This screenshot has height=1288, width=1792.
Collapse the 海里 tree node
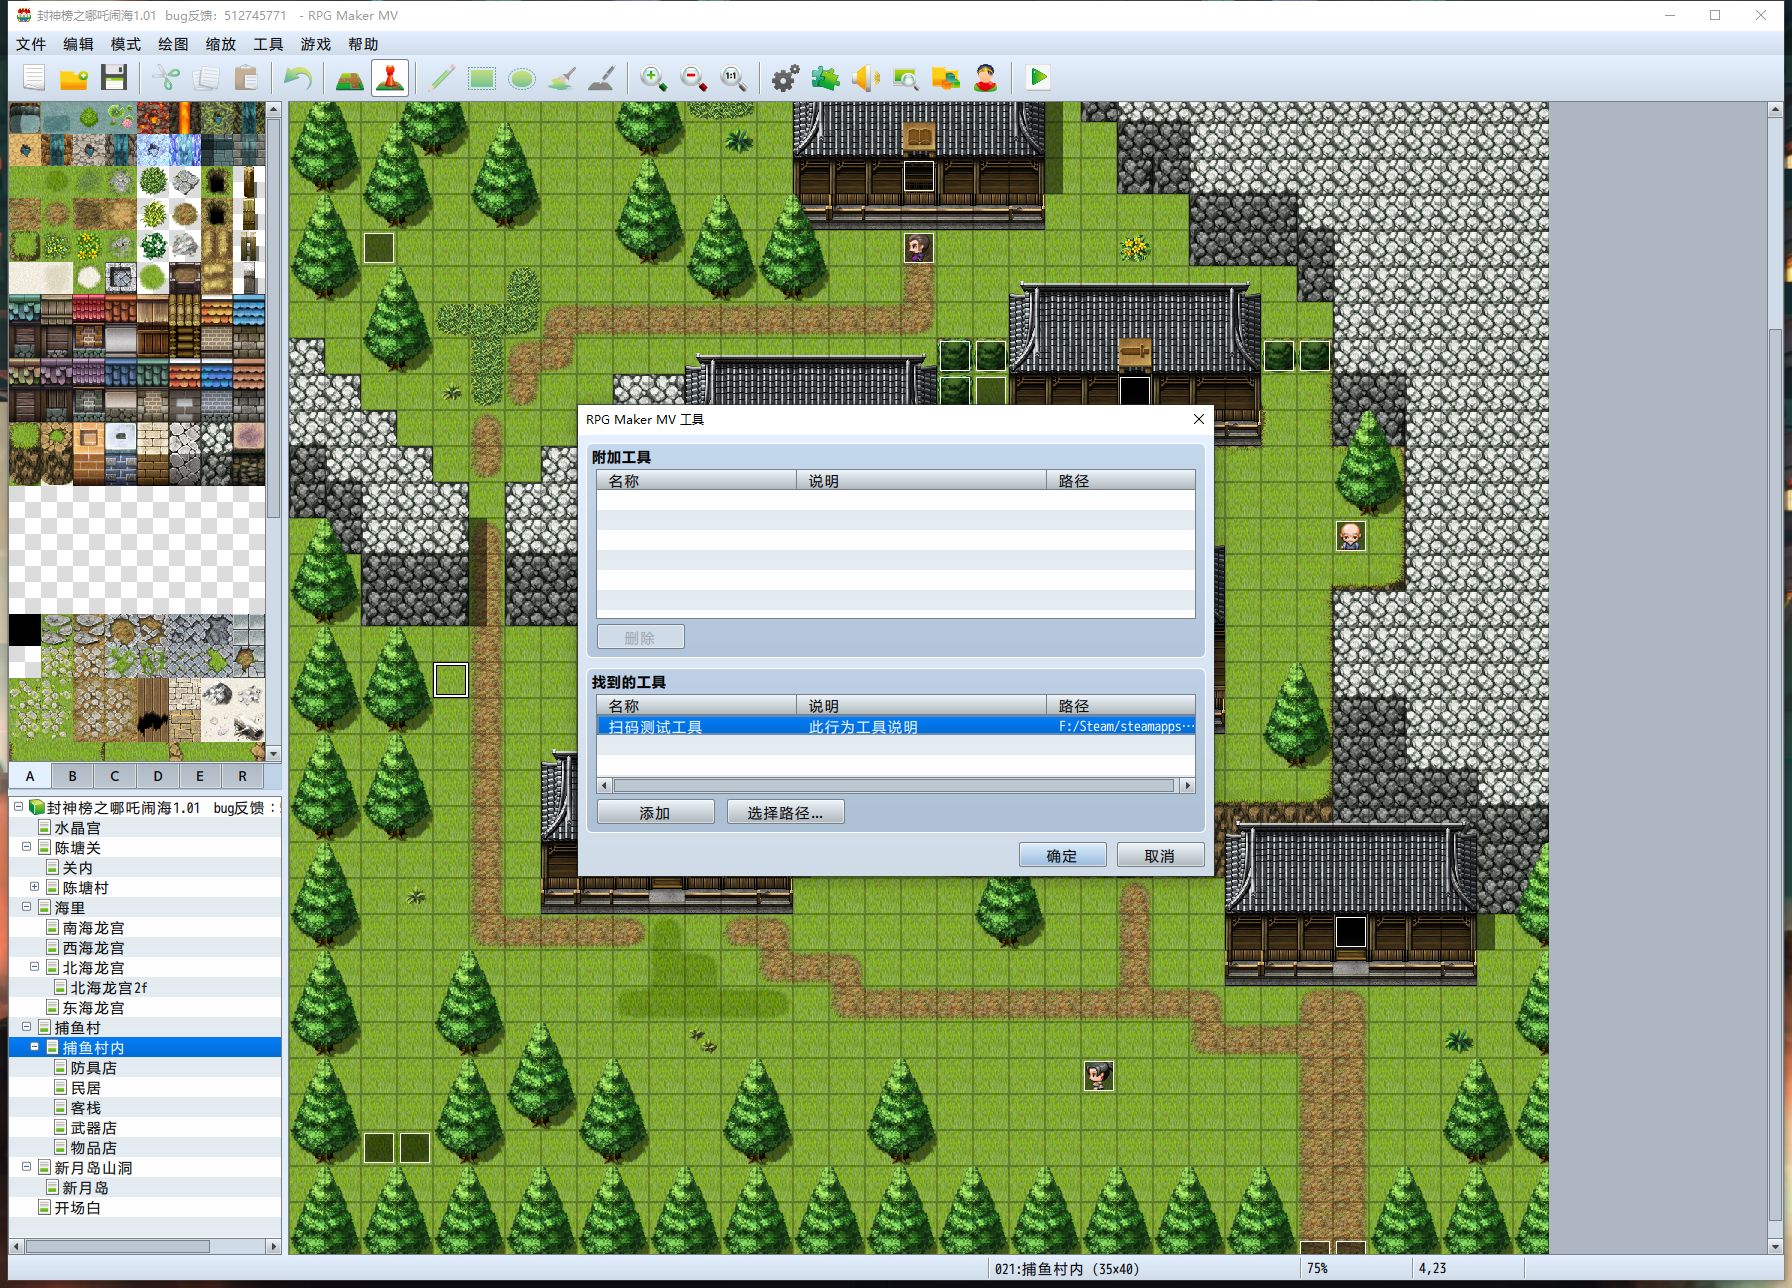coord(27,907)
